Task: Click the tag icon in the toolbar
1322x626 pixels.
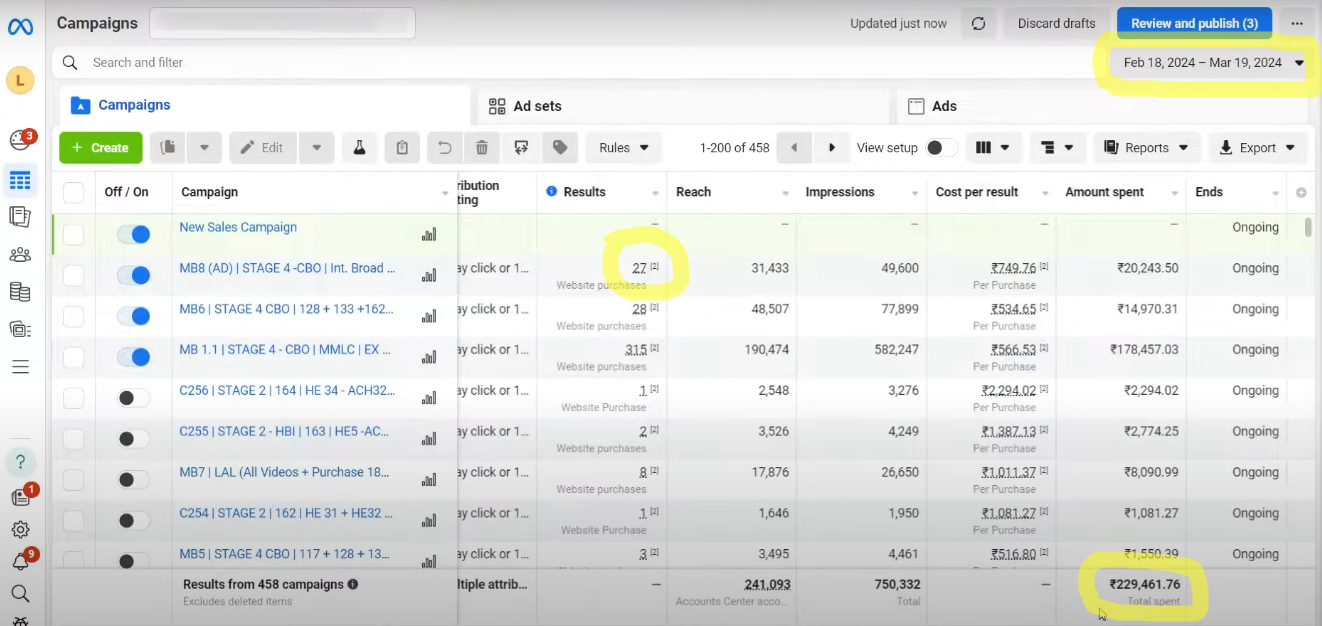Action: click(x=560, y=148)
